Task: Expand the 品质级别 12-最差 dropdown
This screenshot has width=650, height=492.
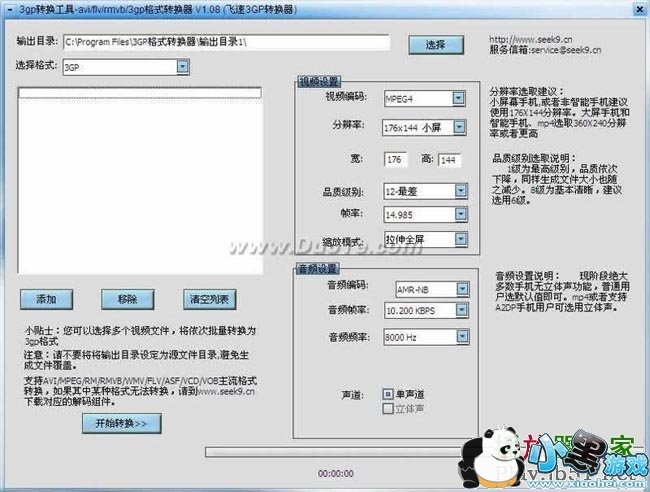Action: point(426,191)
